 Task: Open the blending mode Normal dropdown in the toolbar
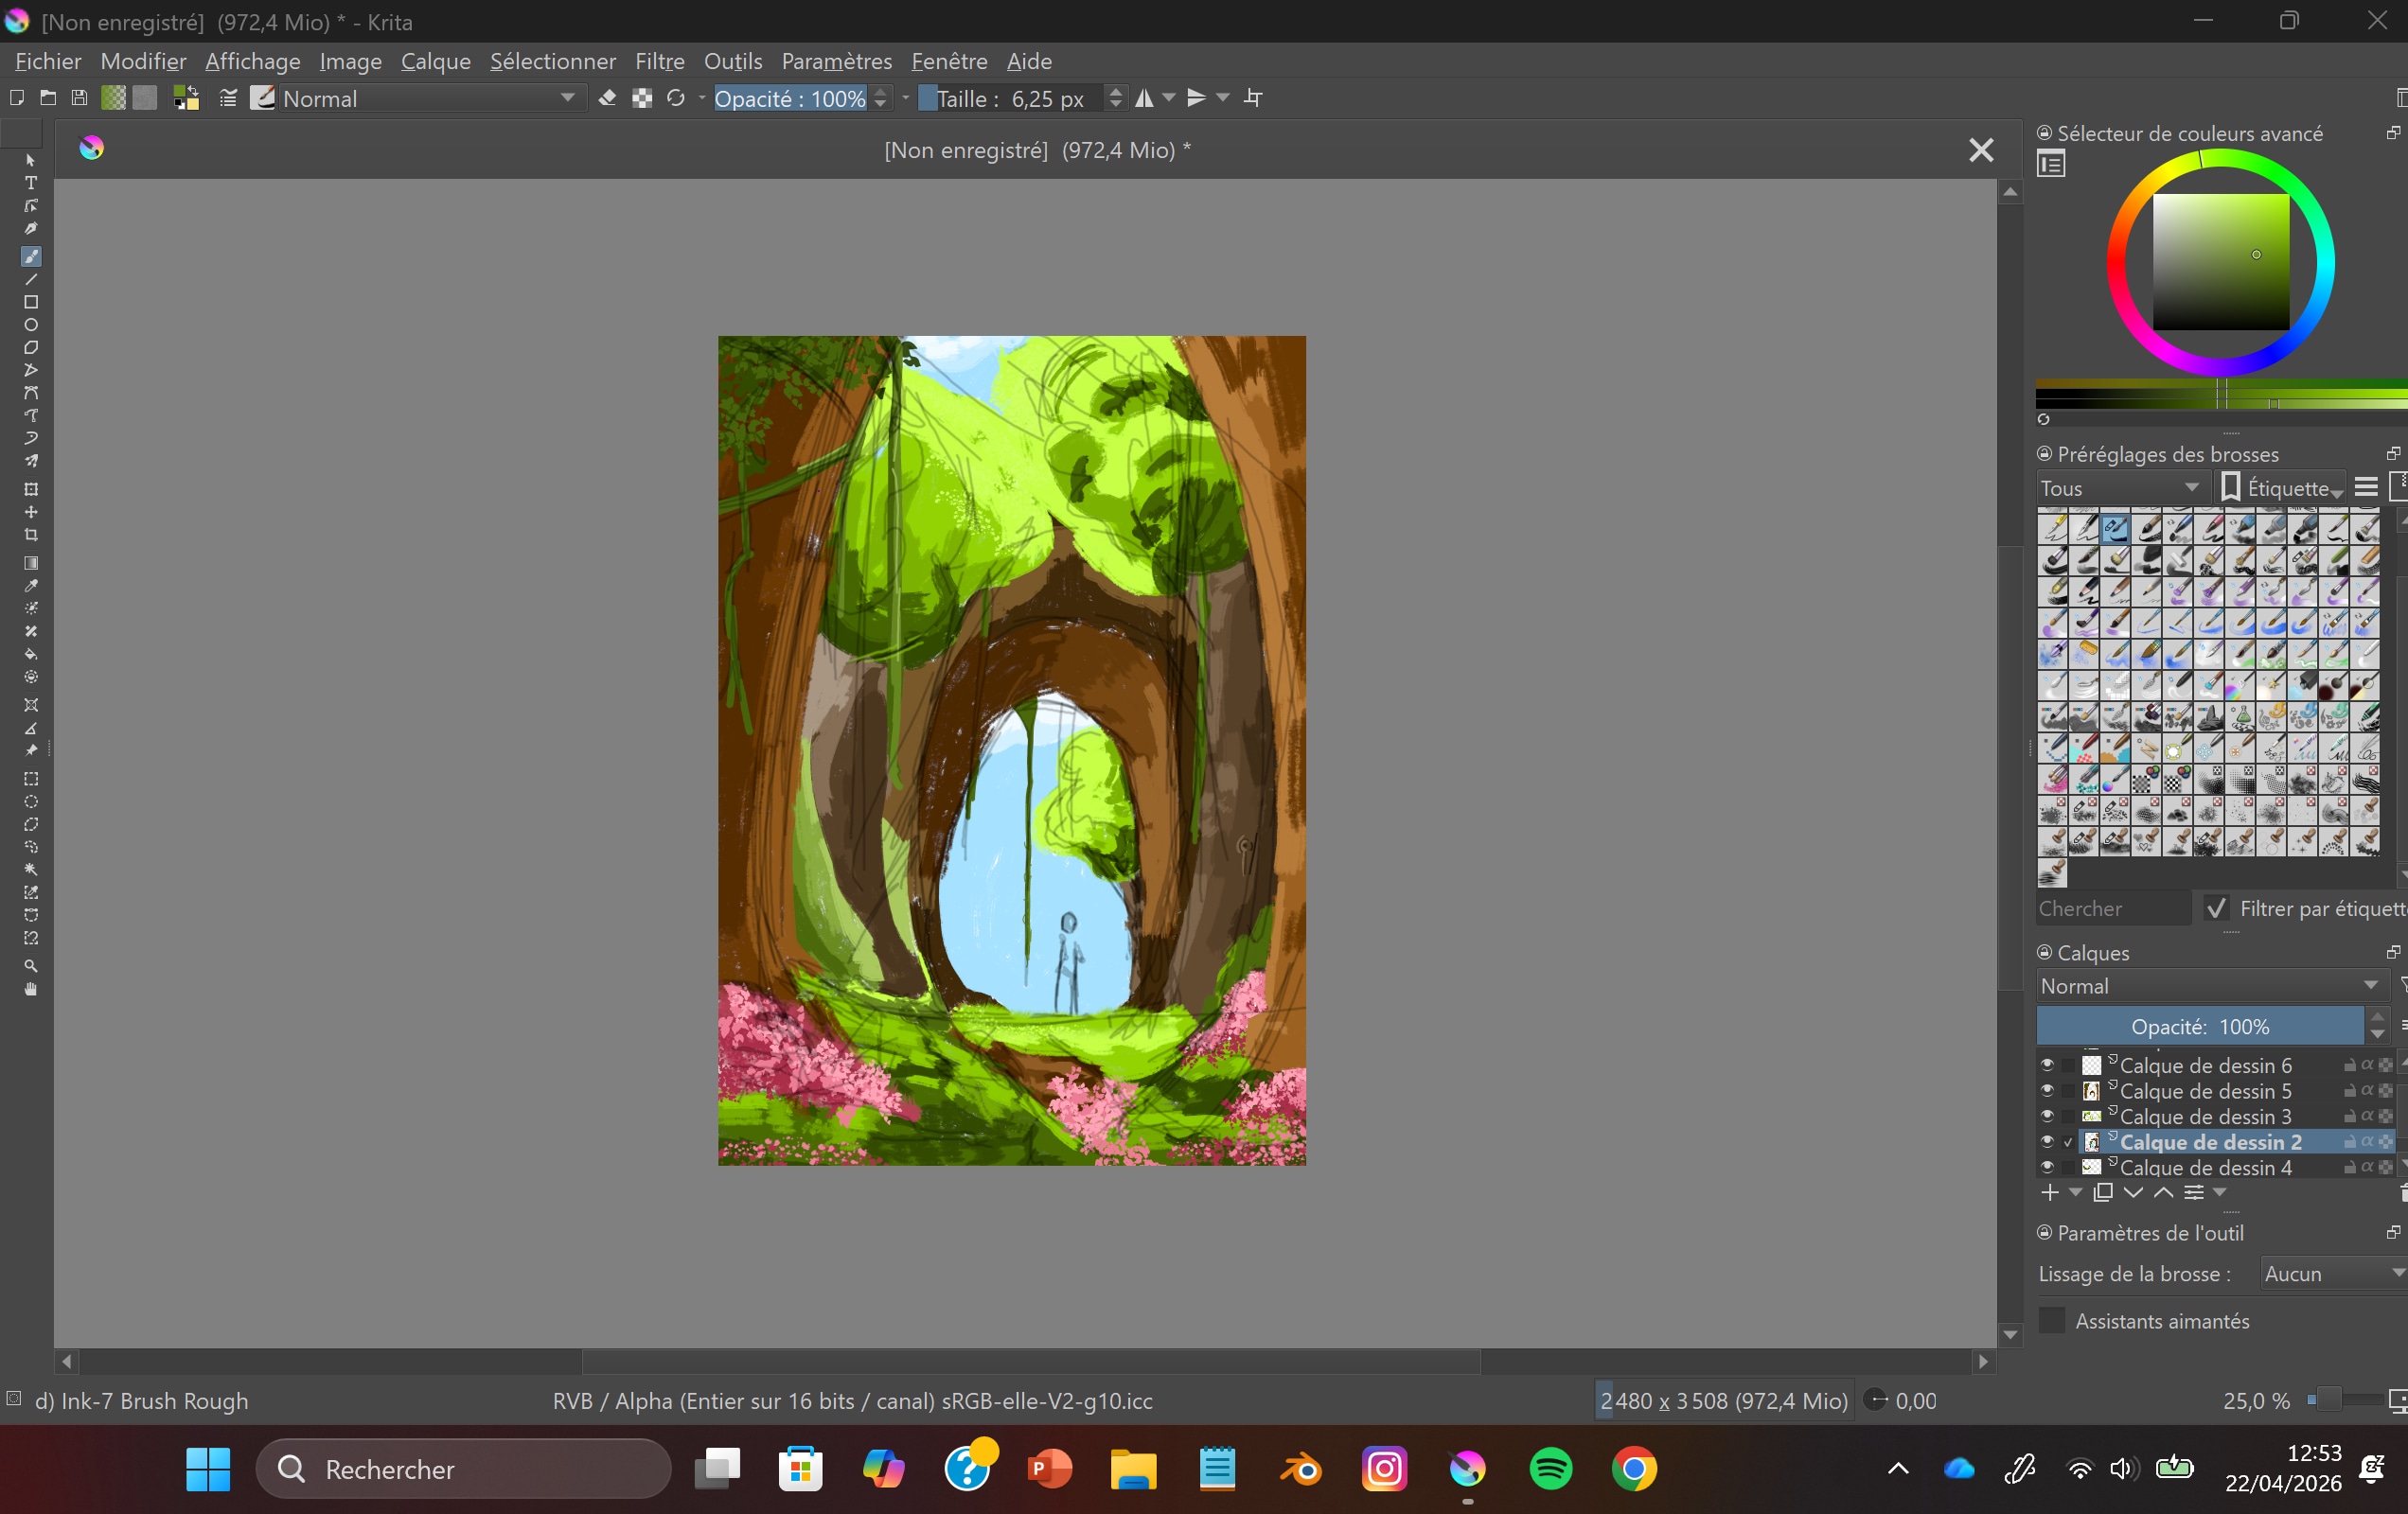click(430, 98)
